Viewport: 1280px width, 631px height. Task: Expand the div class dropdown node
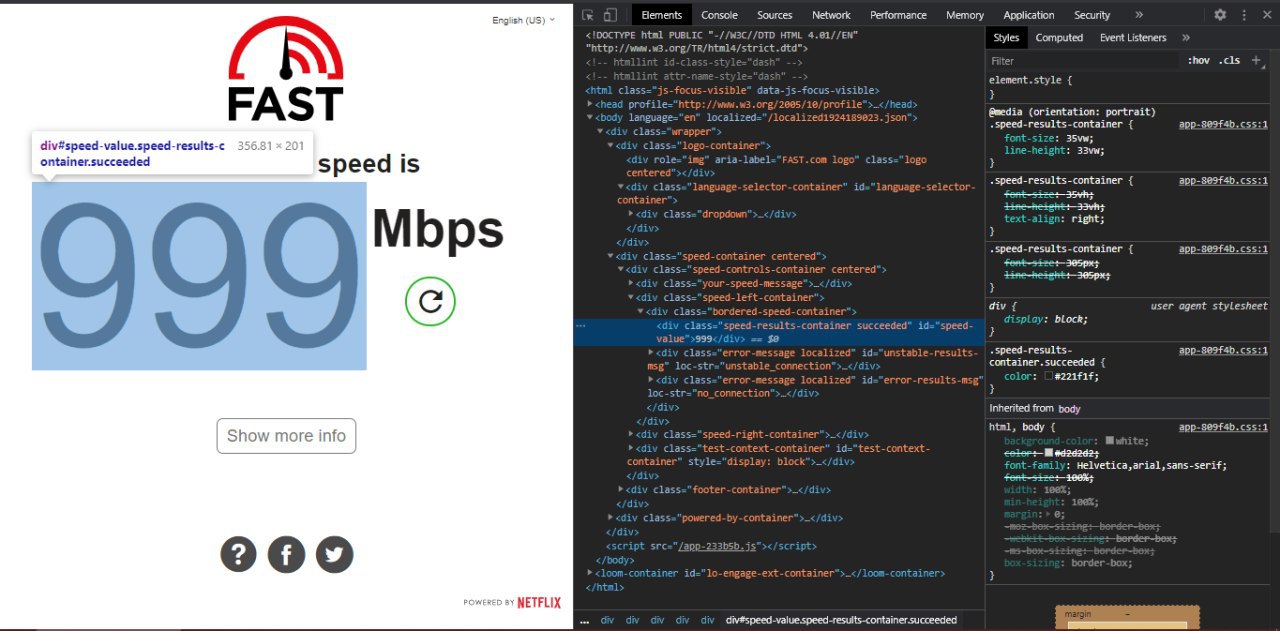tap(630, 214)
